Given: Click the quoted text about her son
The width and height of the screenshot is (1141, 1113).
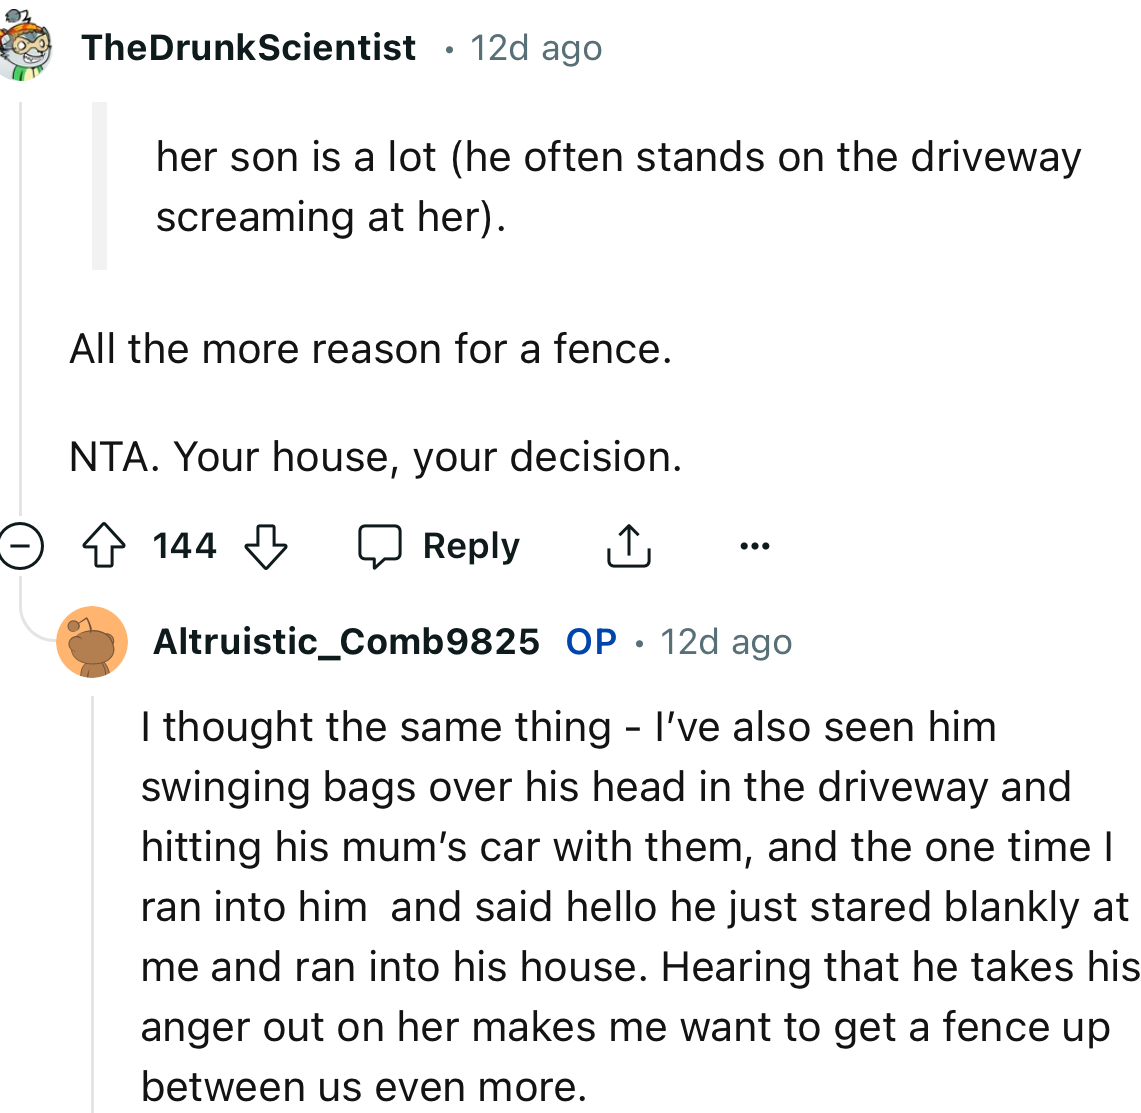Looking at the screenshot, I should [x=618, y=187].
